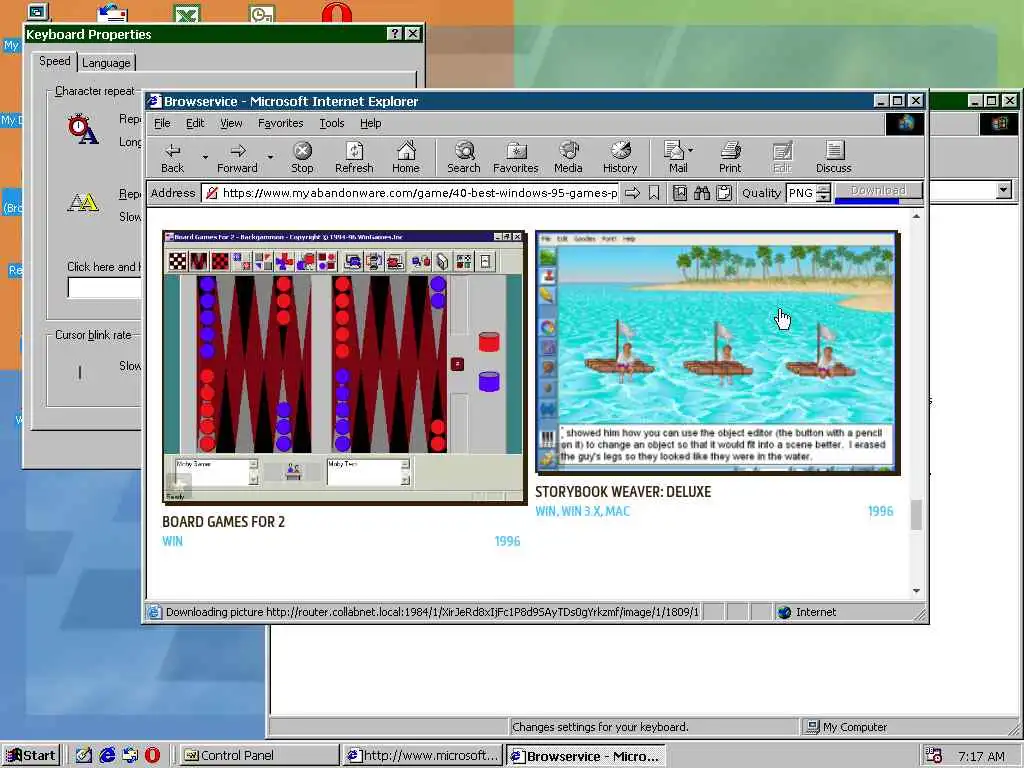1024x768 pixels.
Task: Click the Start button
Action: 31,756
